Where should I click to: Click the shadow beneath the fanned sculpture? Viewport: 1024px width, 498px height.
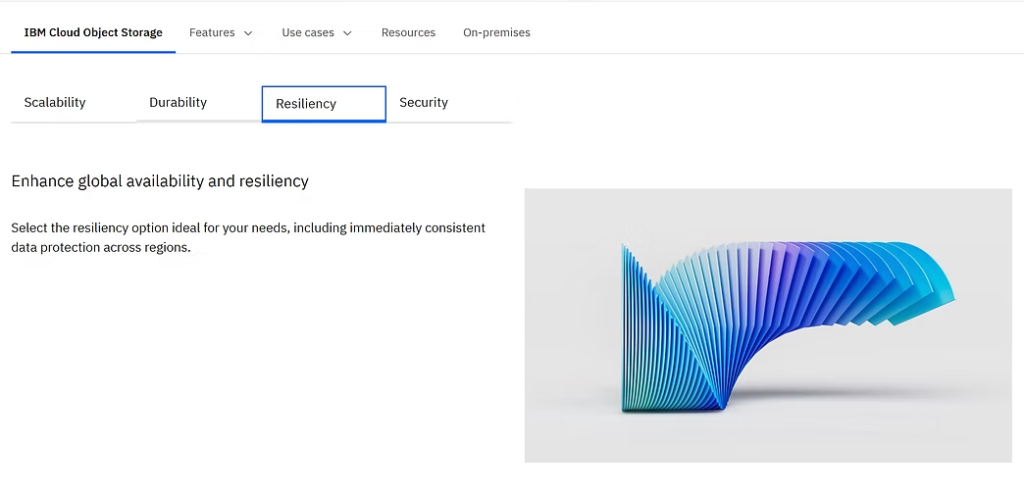(x=849, y=395)
